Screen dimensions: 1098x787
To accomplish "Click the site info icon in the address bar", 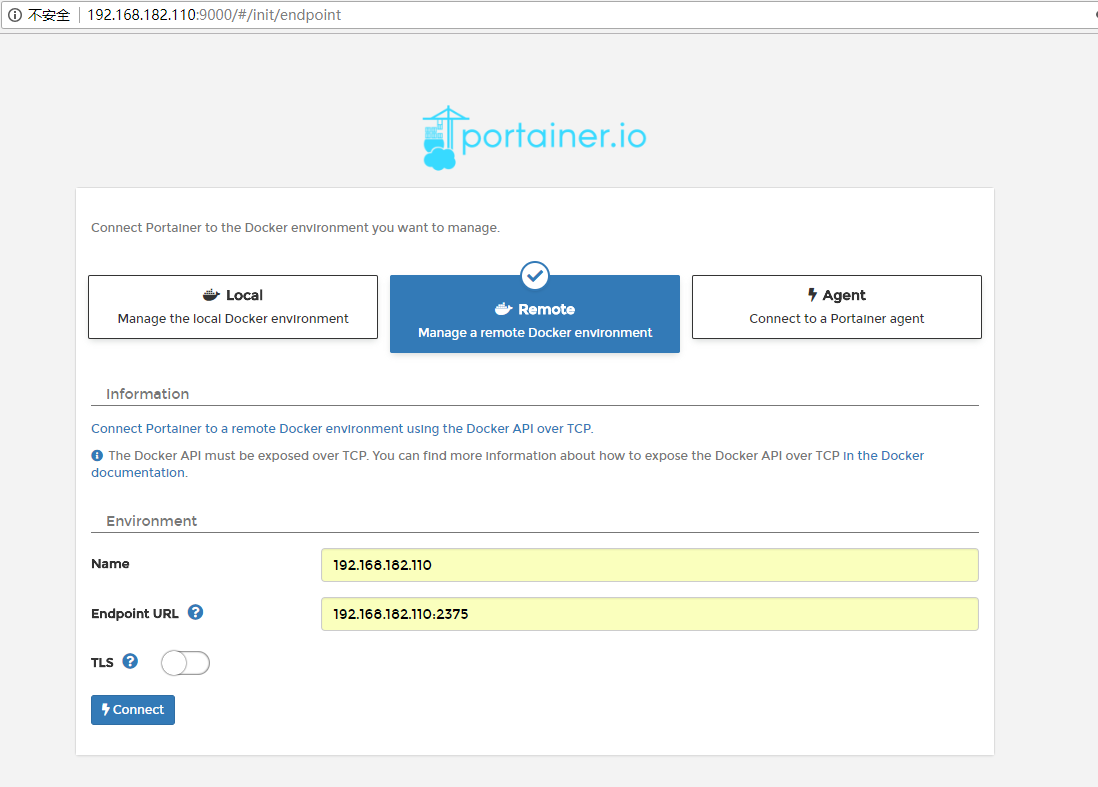I will click(15, 15).
